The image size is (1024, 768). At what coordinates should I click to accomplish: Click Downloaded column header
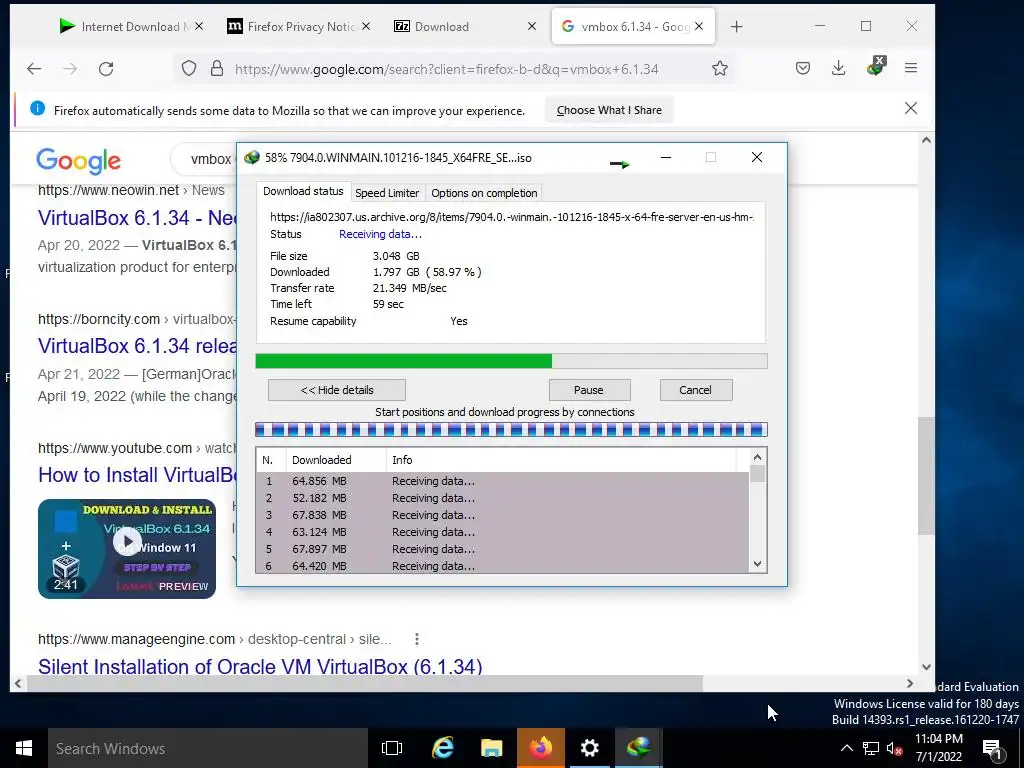(336, 460)
